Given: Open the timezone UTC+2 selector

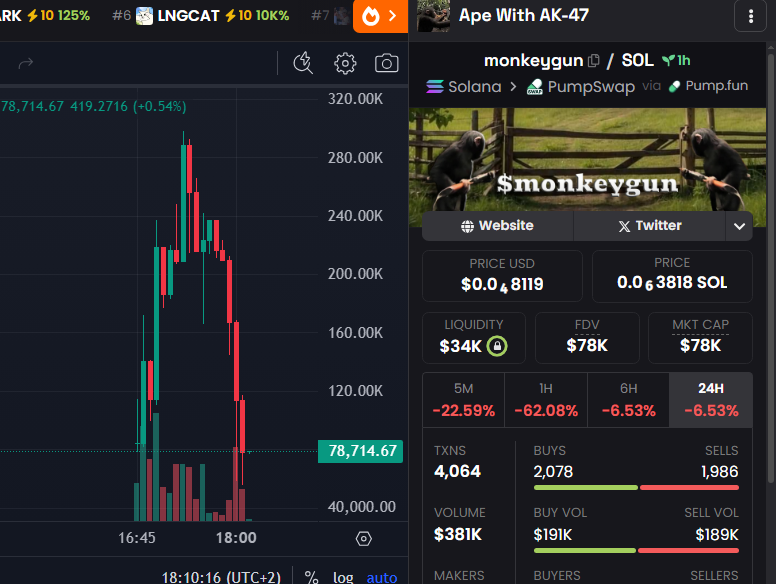Looking at the screenshot, I should coord(221,577).
